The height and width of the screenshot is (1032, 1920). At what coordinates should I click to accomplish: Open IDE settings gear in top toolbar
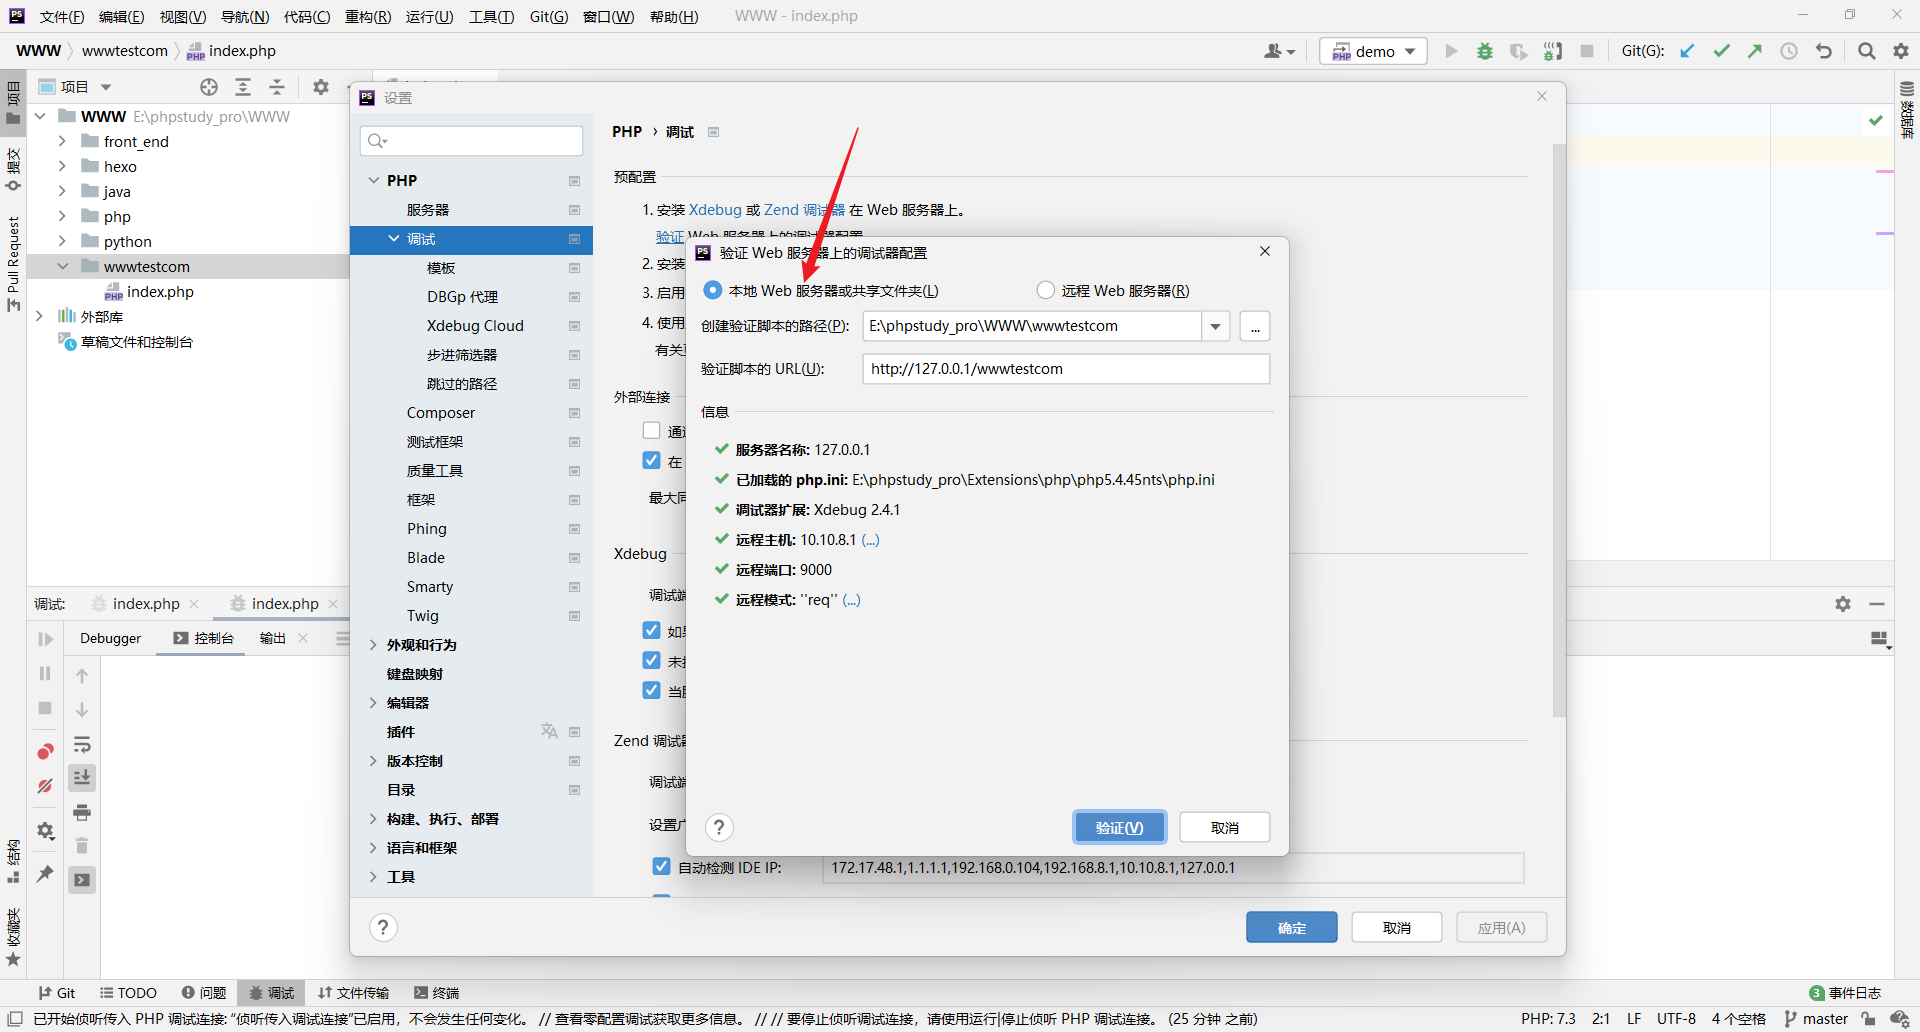1901,51
